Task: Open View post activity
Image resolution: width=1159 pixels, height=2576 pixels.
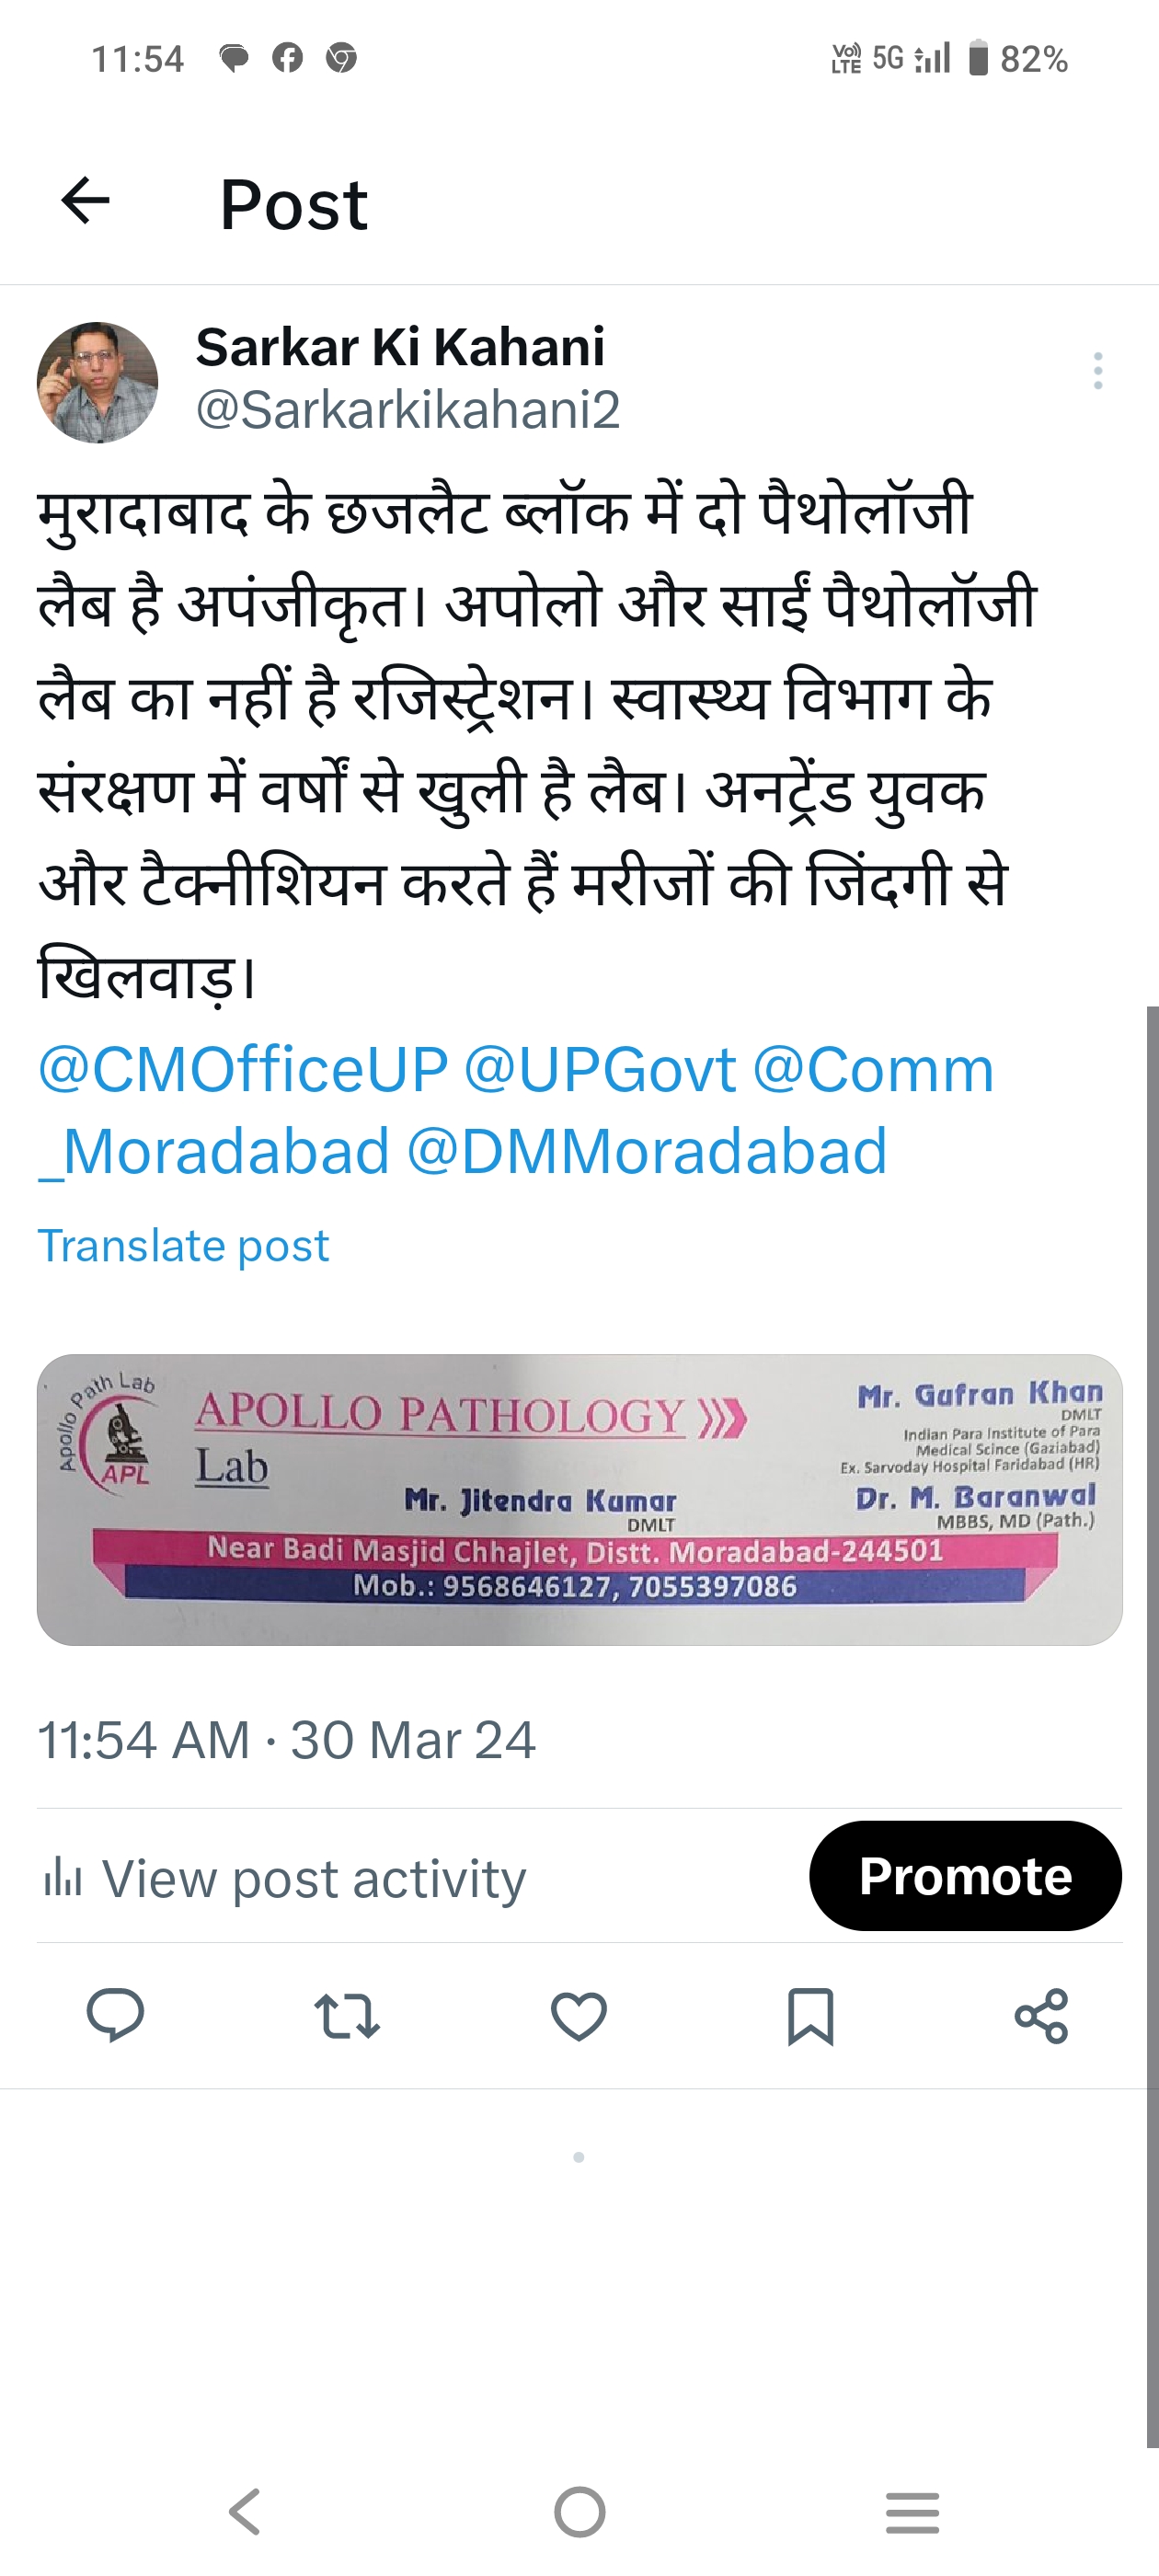Action: (284, 1878)
